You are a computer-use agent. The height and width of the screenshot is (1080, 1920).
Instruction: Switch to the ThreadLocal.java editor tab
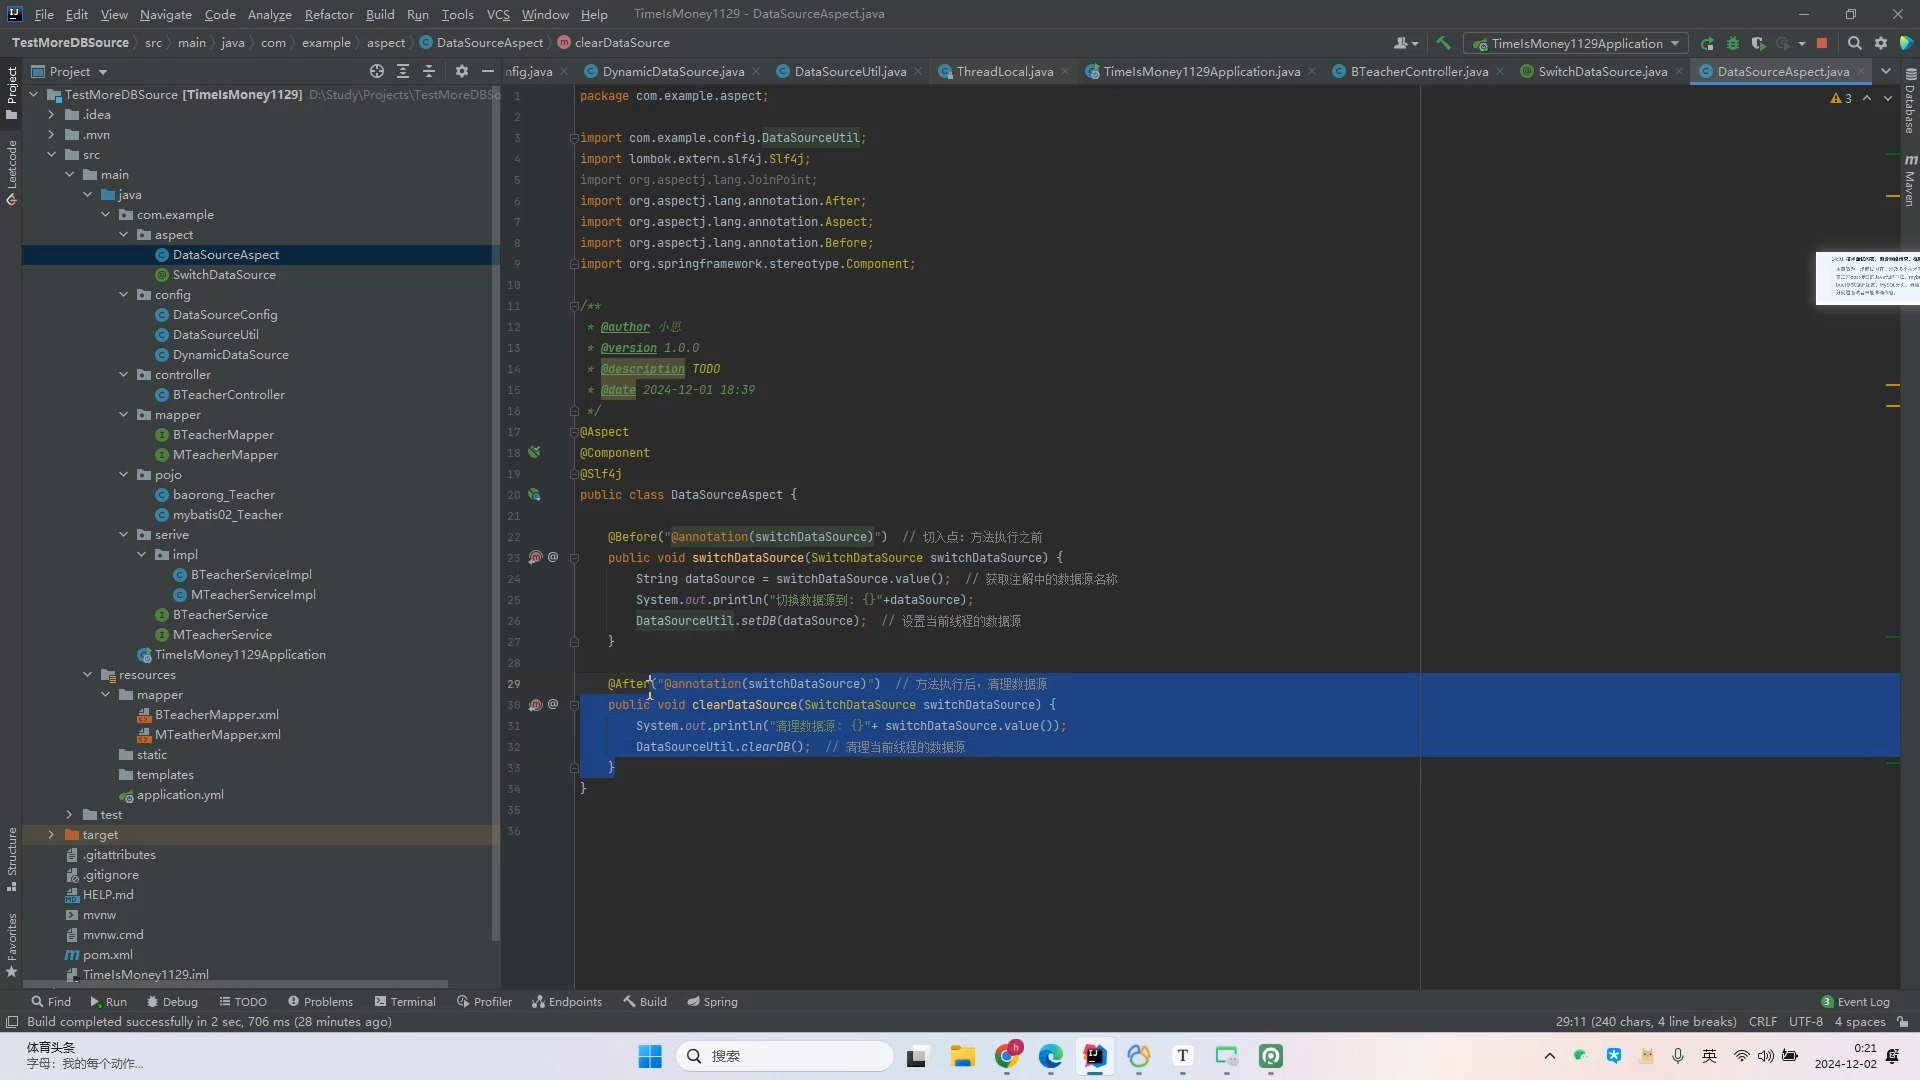tap(1005, 71)
